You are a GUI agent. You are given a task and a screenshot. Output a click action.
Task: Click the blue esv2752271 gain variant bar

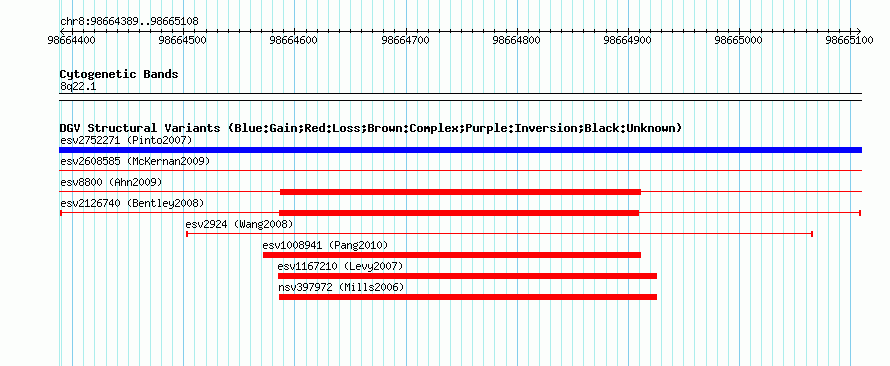[460, 150]
